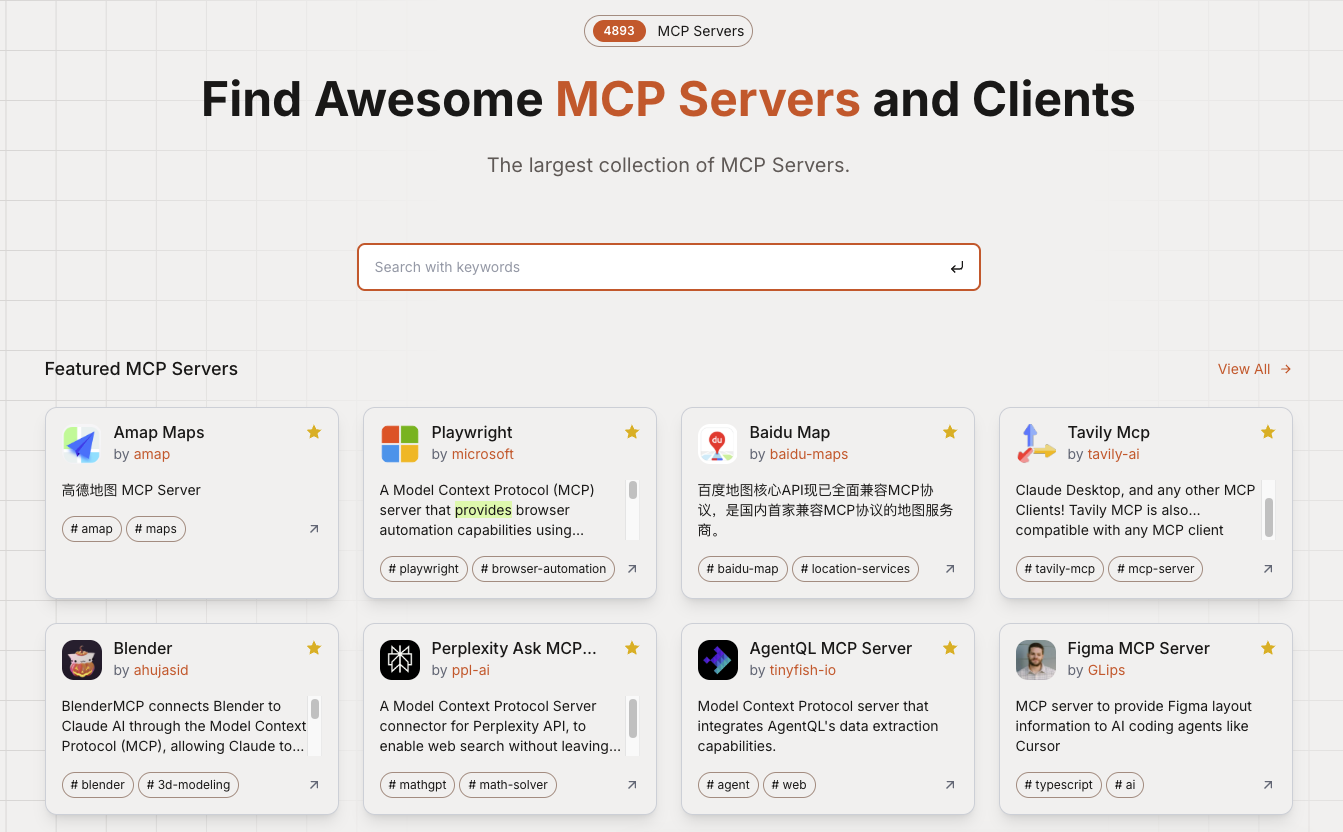Viewport: 1343px width, 832px height.
Task: Click the star on Amap Maps card
Action: point(314,432)
